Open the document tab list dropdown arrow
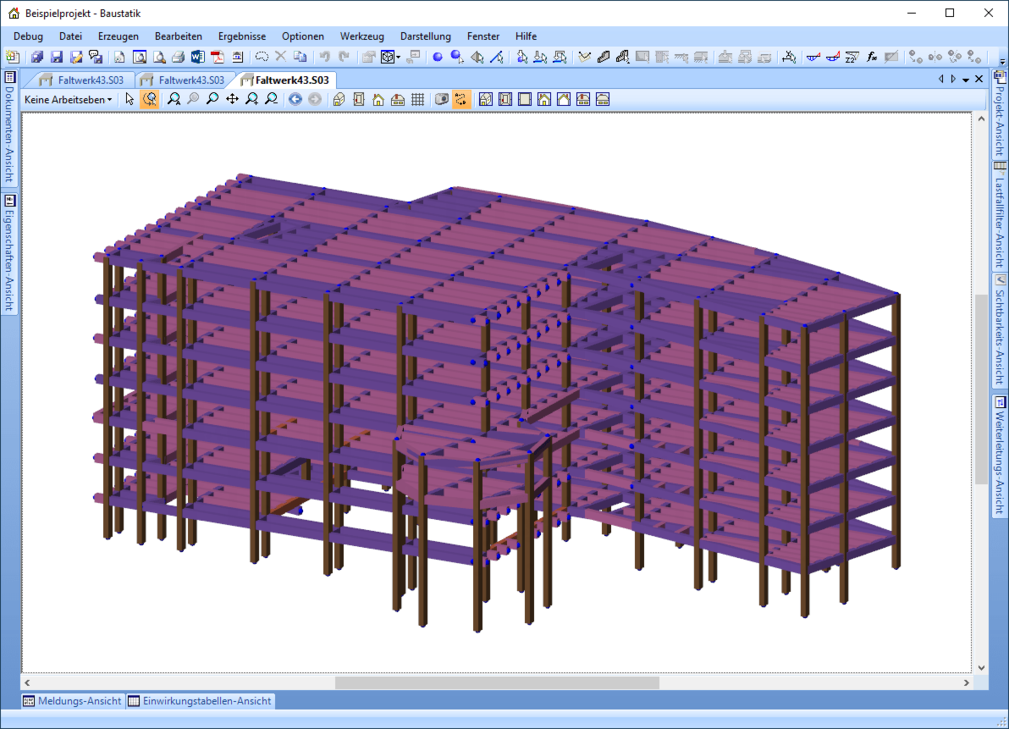Viewport: 1009px width, 729px height. [966, 80]
